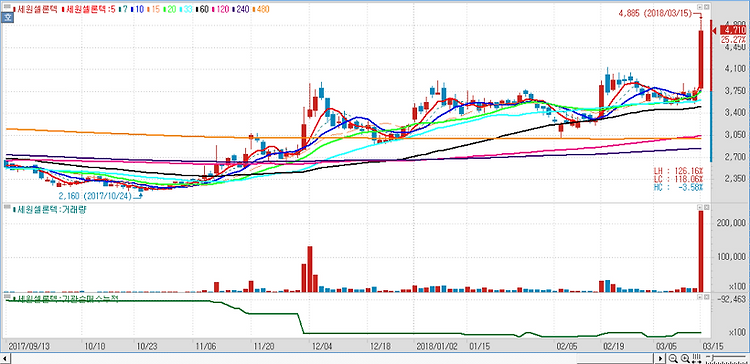Image resolution: width=750 pixels, height=364 pixels.
Task: Click the volume panel close icon
Action: [706, 208]
